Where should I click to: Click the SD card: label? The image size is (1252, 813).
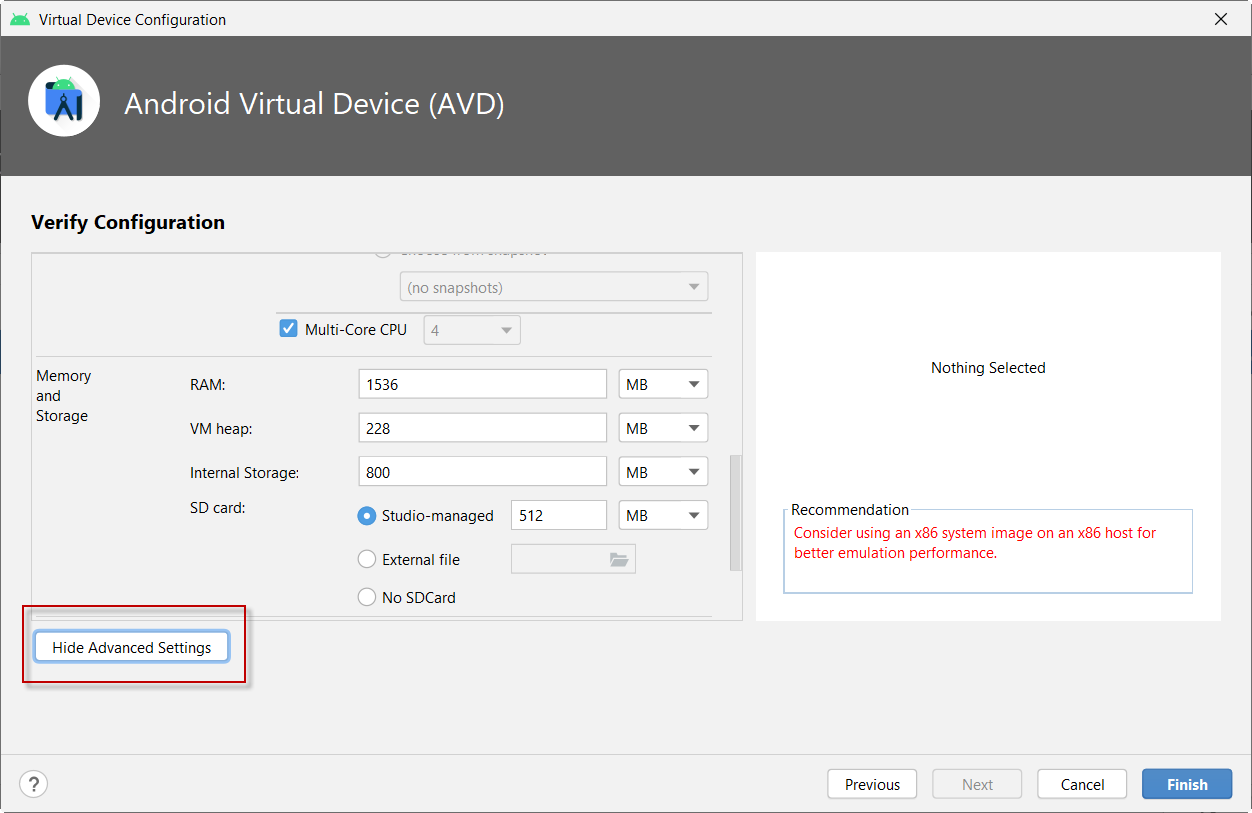218,508
